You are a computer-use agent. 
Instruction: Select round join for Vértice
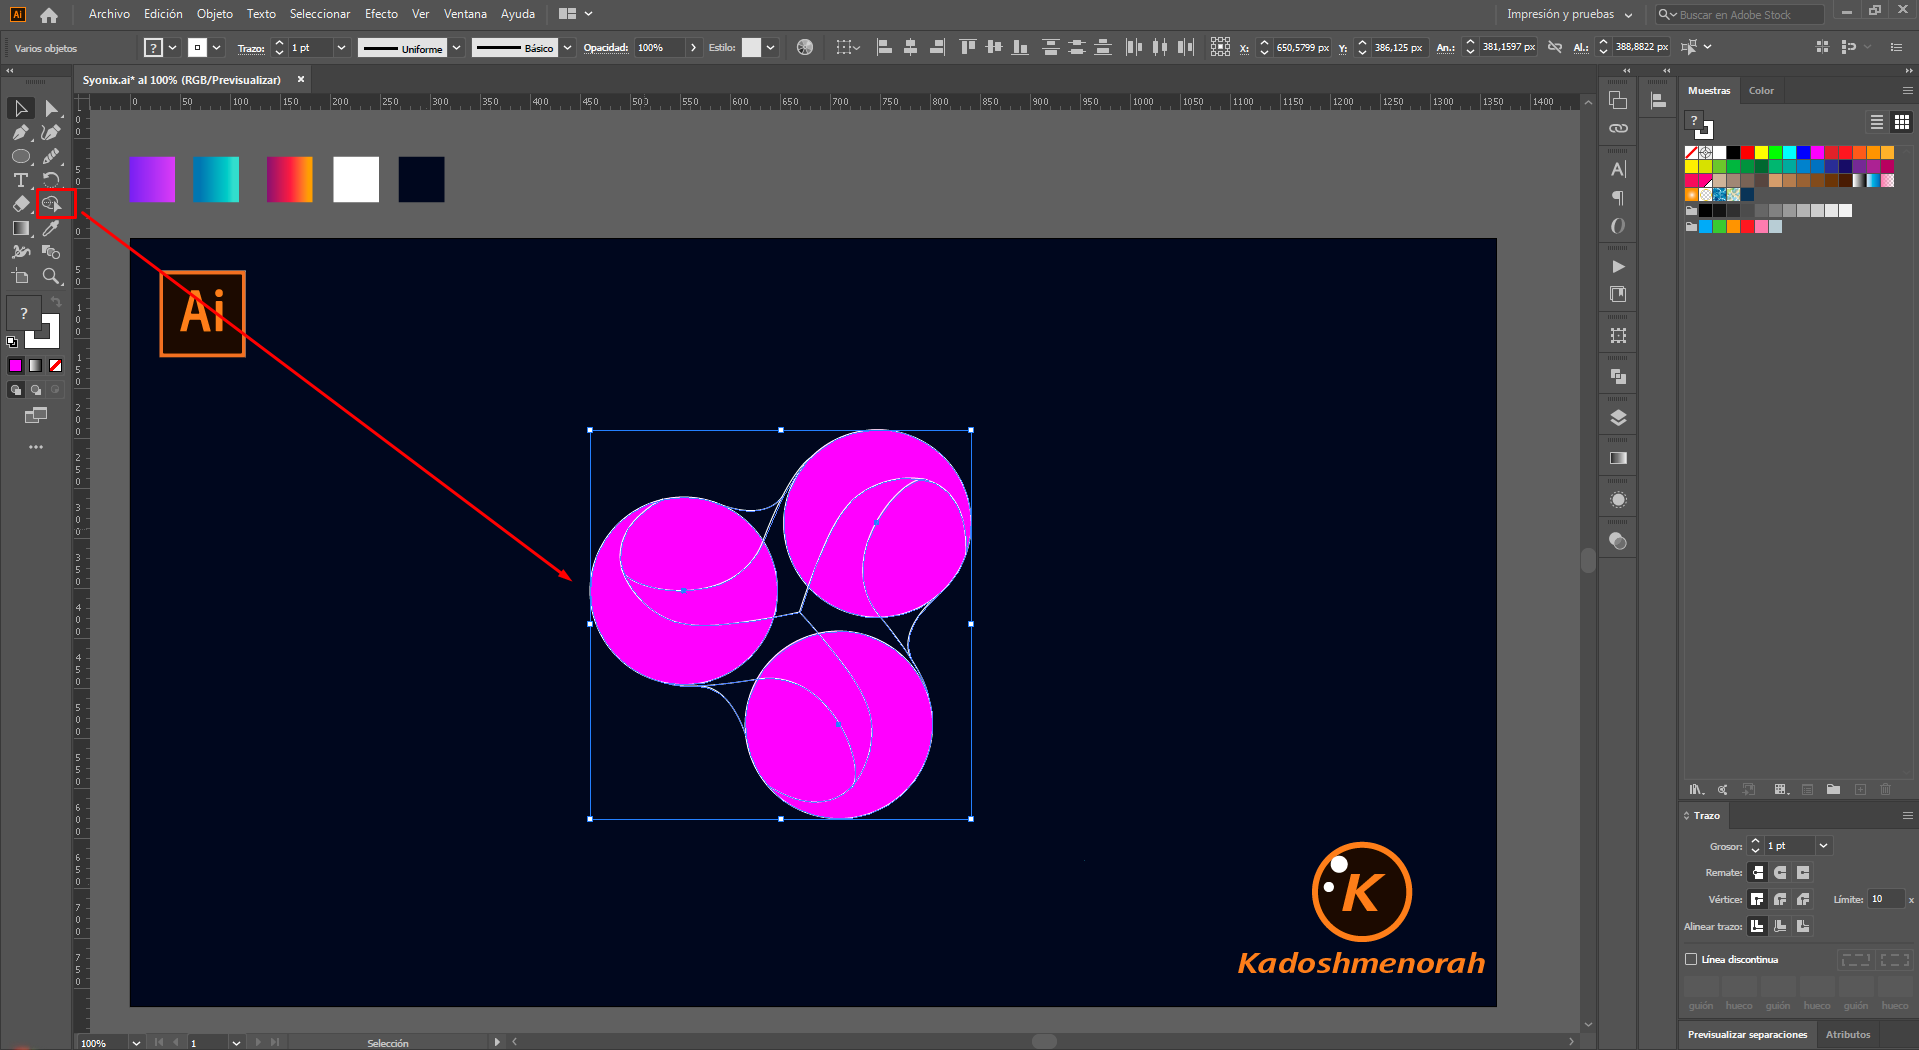[x=1780, y=900]
